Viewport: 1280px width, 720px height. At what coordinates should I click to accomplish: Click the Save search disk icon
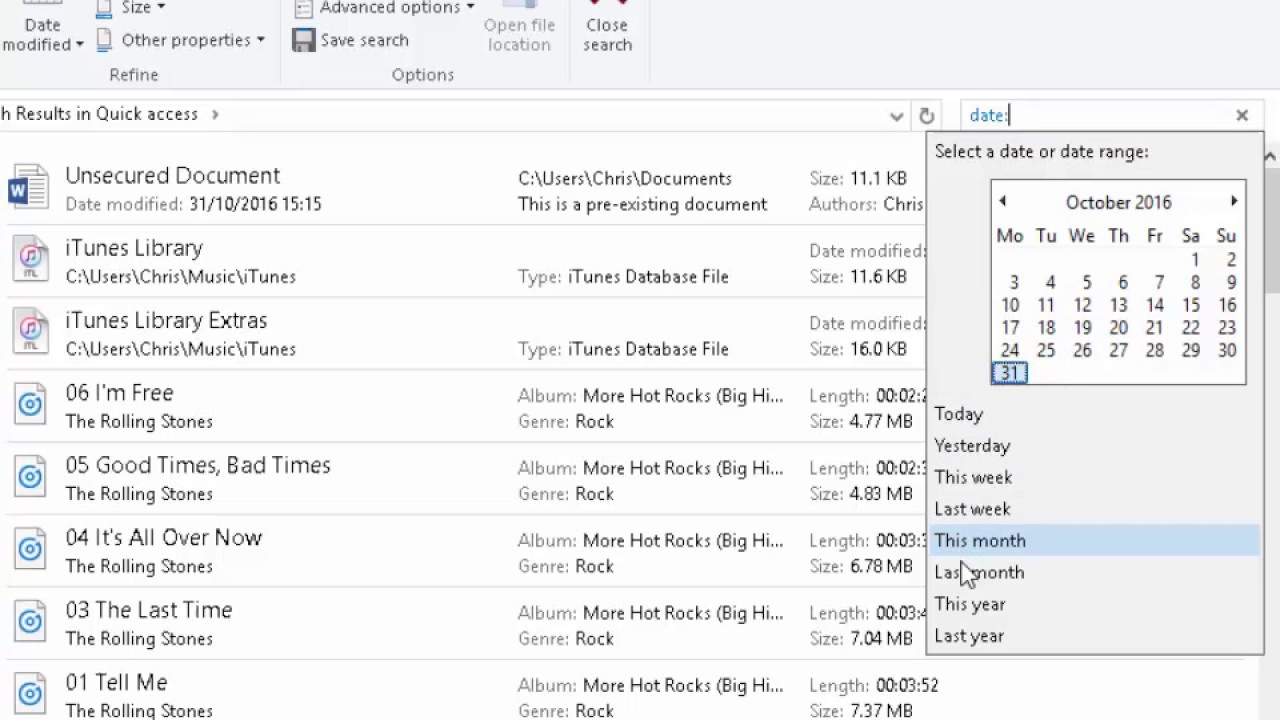coord(304,40)
